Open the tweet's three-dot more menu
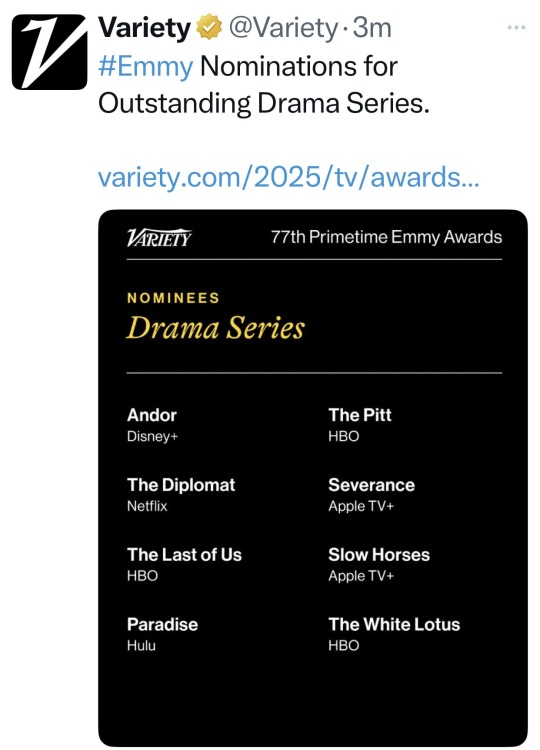 [x=516, y=28]
